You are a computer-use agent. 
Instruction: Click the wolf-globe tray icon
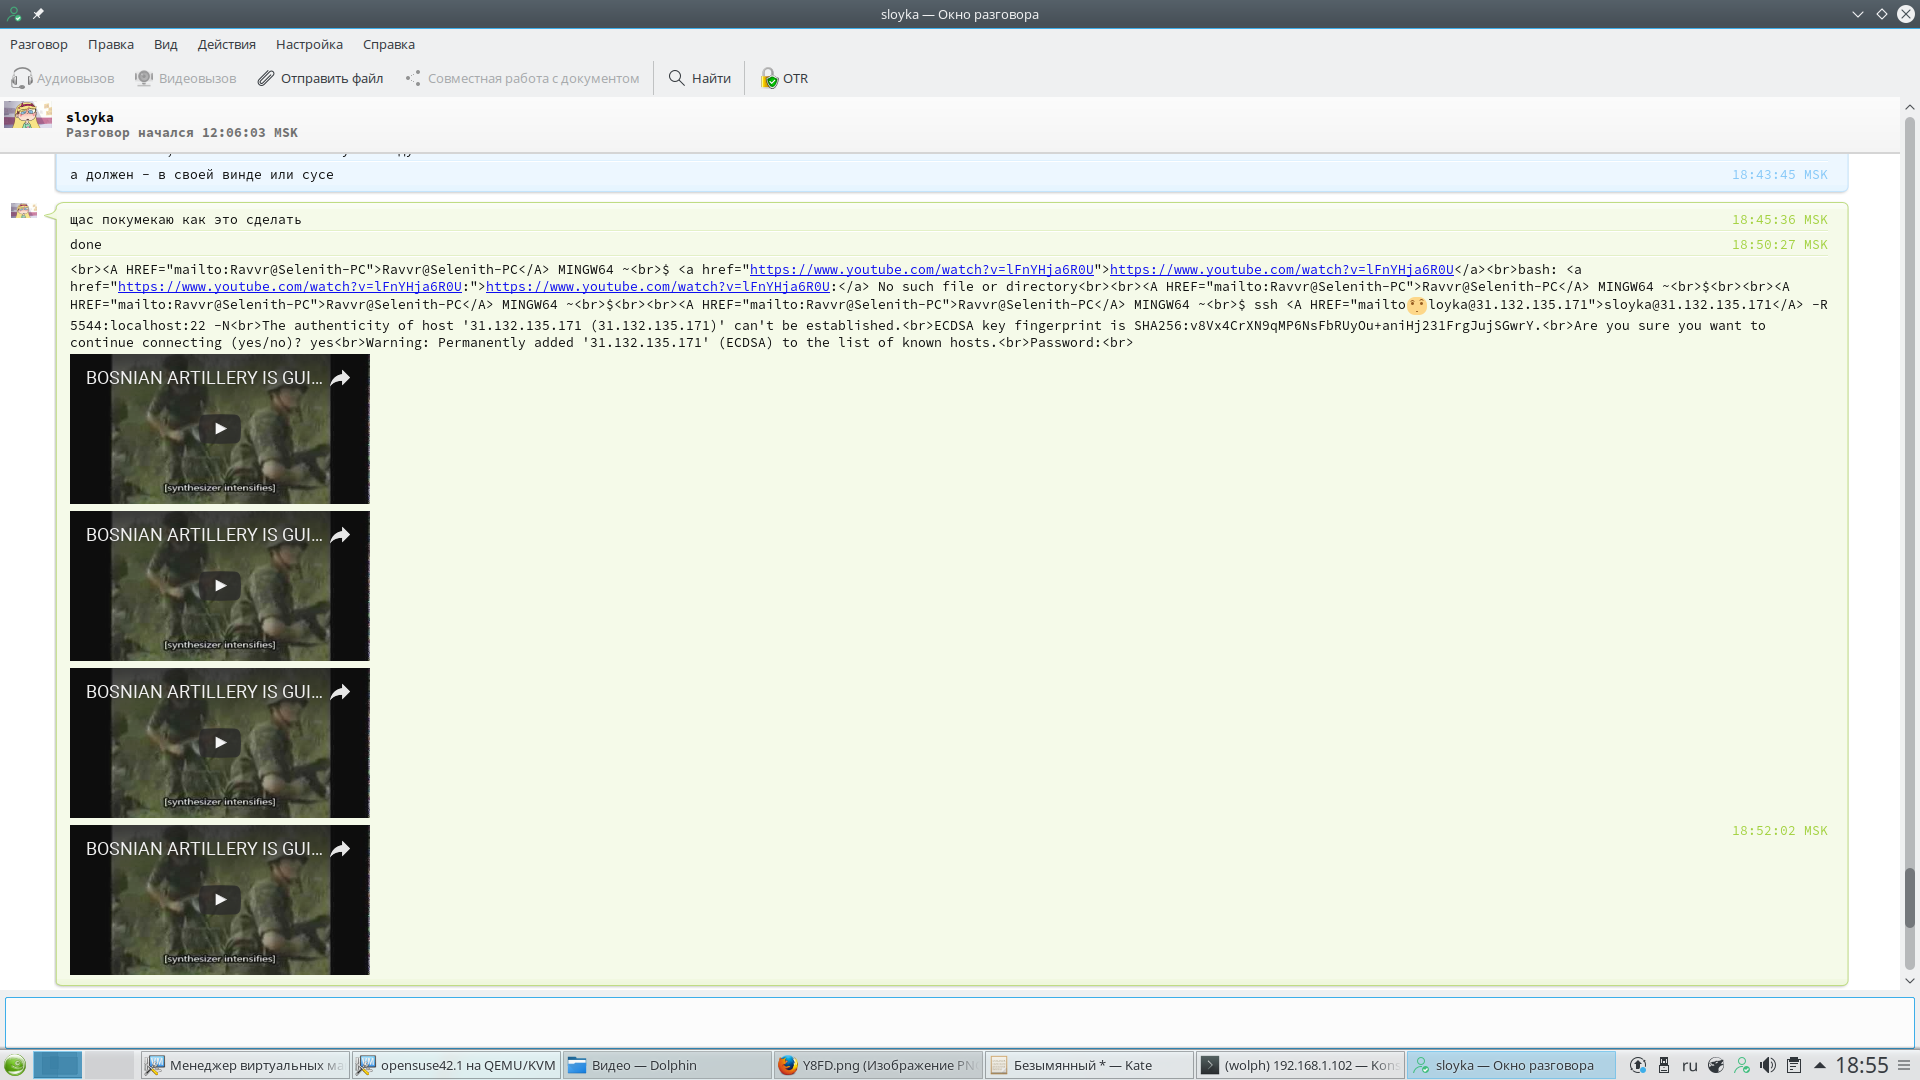1716,1065
